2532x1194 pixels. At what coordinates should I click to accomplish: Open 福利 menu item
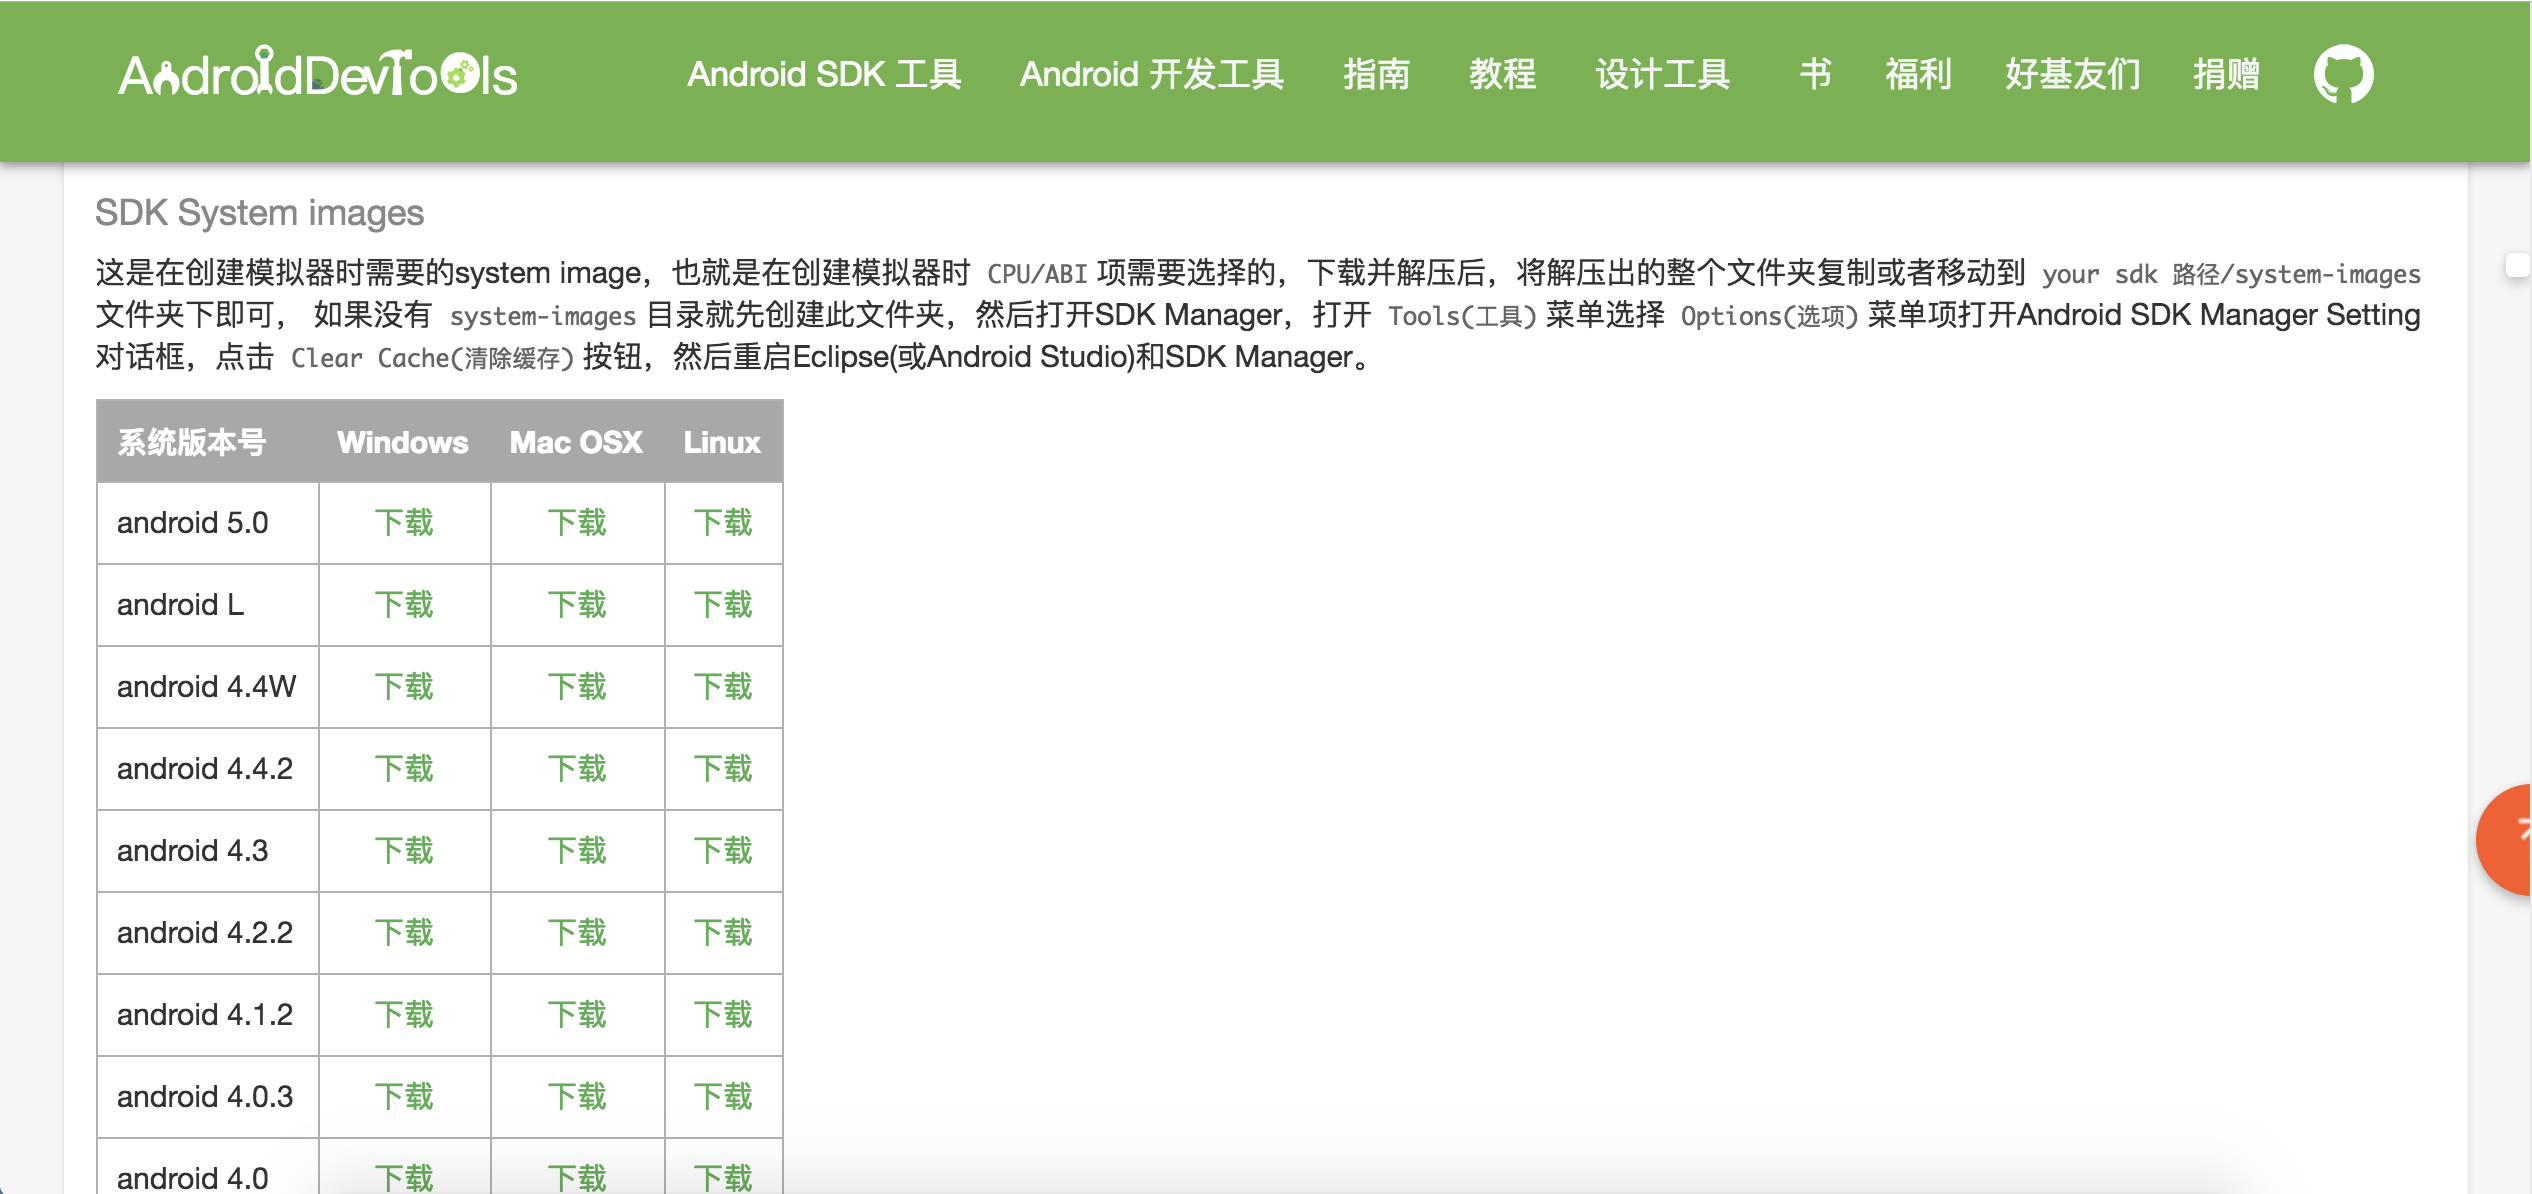coord(1918,74)
